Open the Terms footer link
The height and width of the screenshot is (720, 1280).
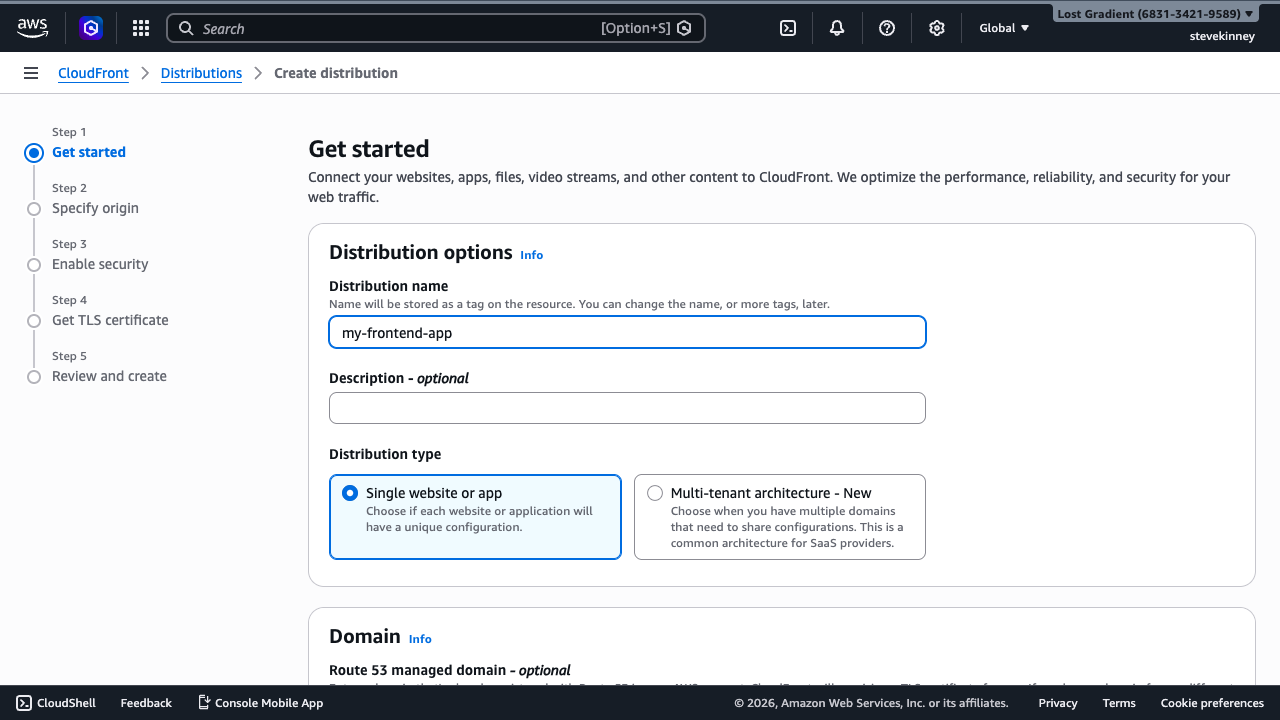pos(1119,703)
